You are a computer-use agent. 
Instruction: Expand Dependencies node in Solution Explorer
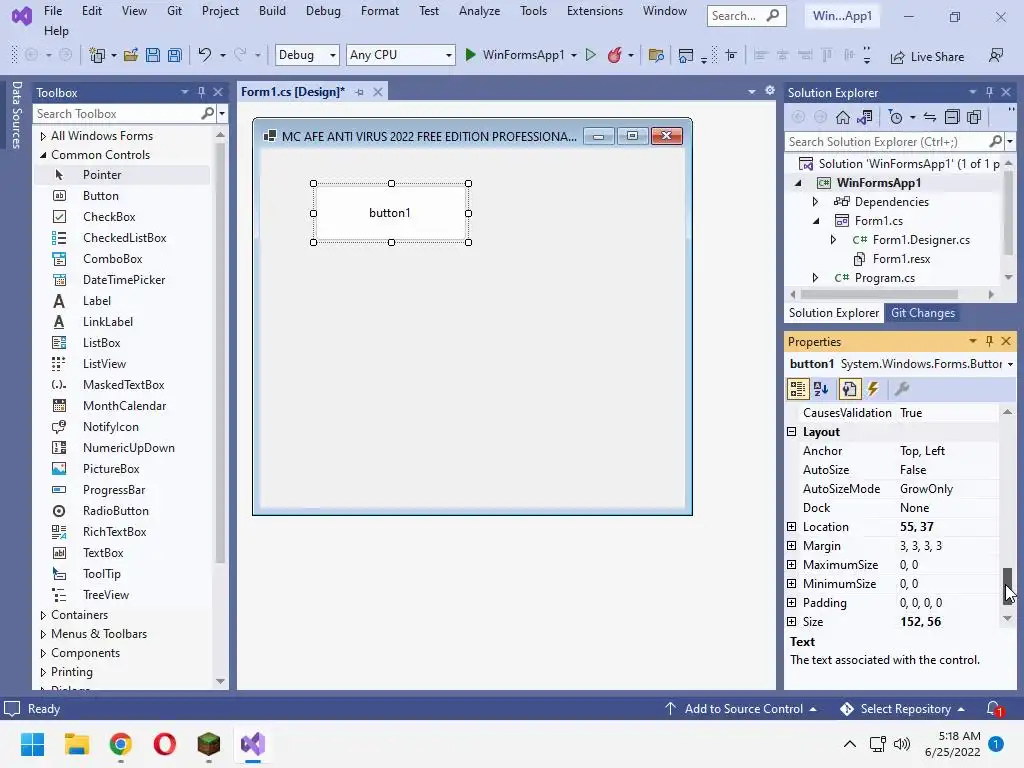click(x=815, y=202)
